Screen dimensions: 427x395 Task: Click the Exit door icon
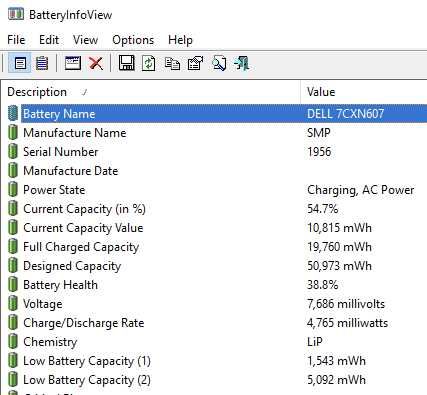pos(242,63)
